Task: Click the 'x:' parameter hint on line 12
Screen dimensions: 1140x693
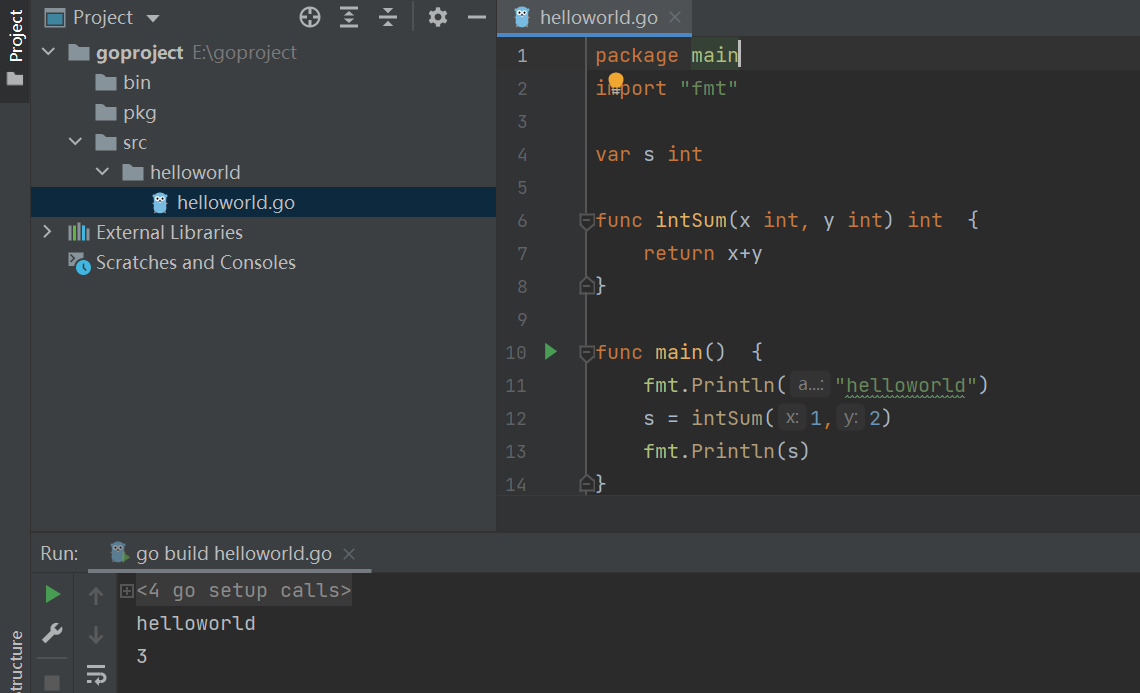Action: click(x=792, y=418)
